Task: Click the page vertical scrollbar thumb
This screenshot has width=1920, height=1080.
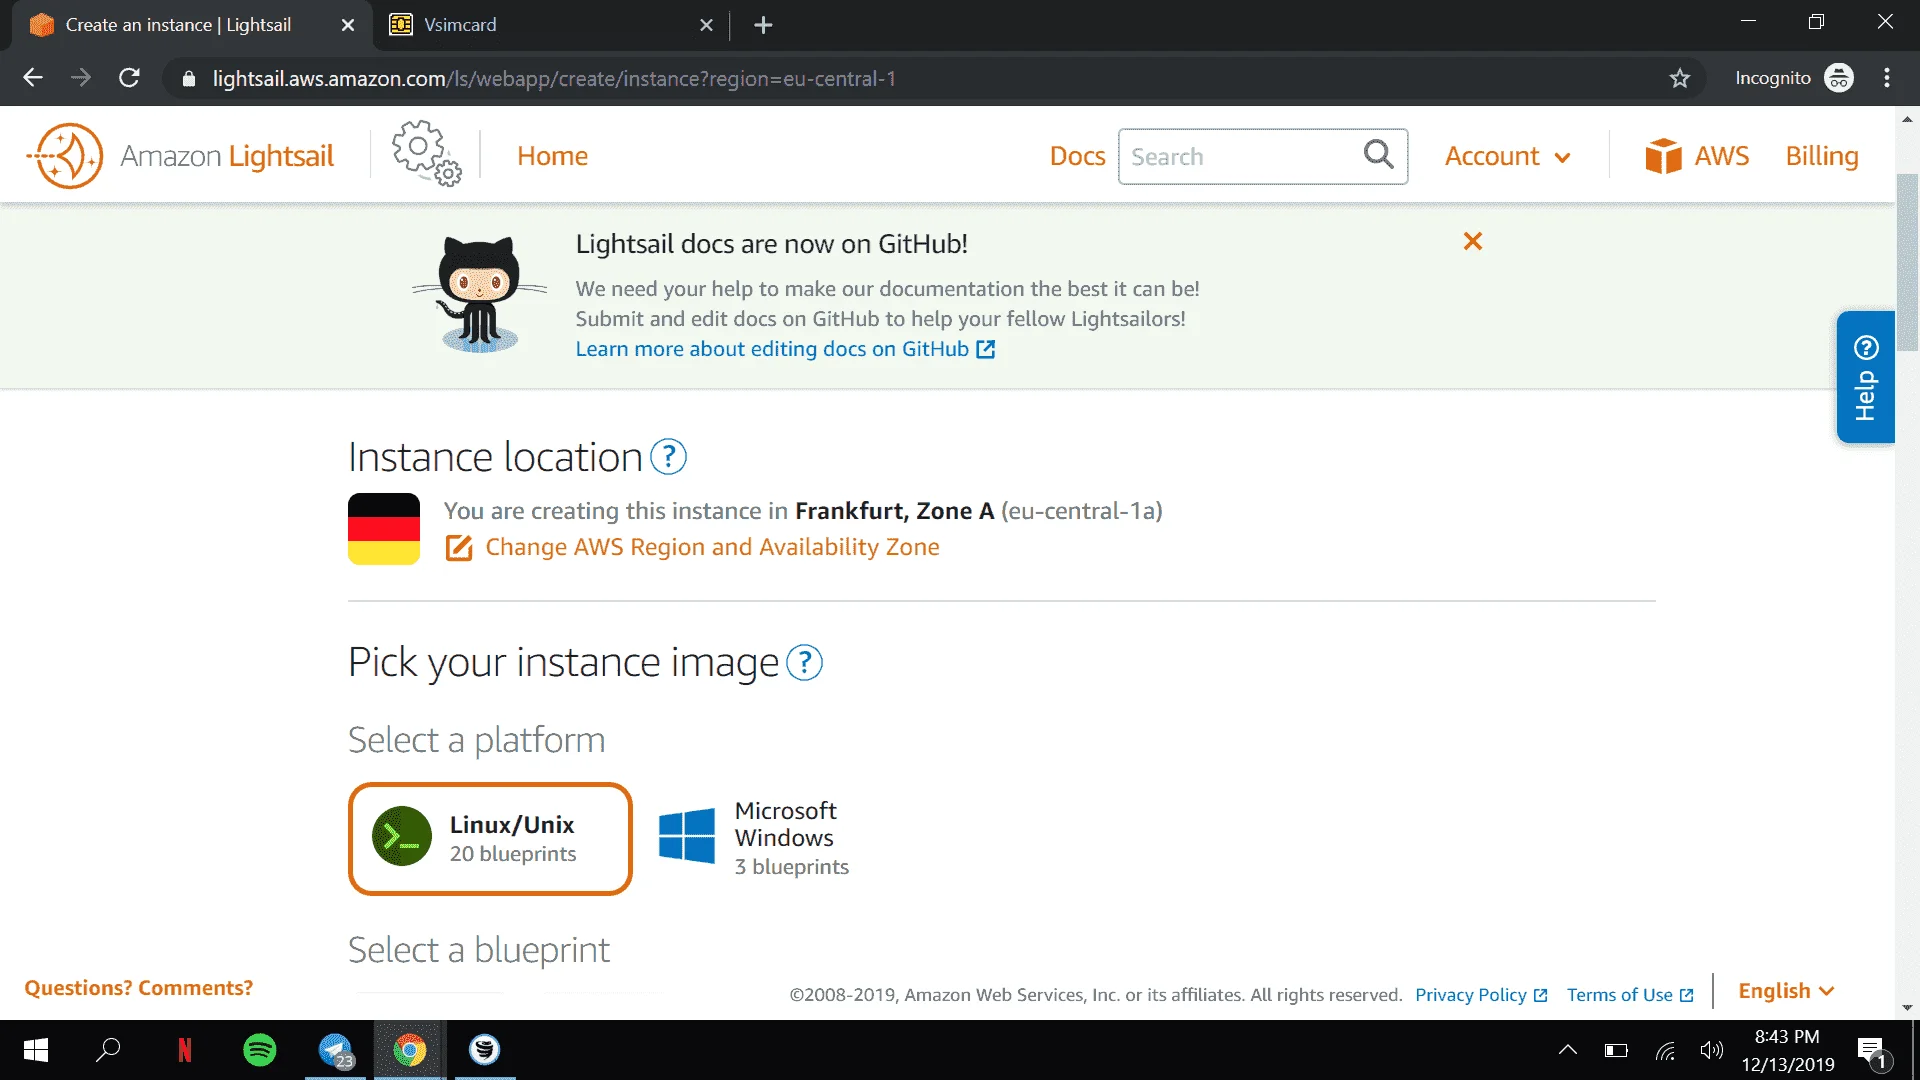Action: point(1907,262)
